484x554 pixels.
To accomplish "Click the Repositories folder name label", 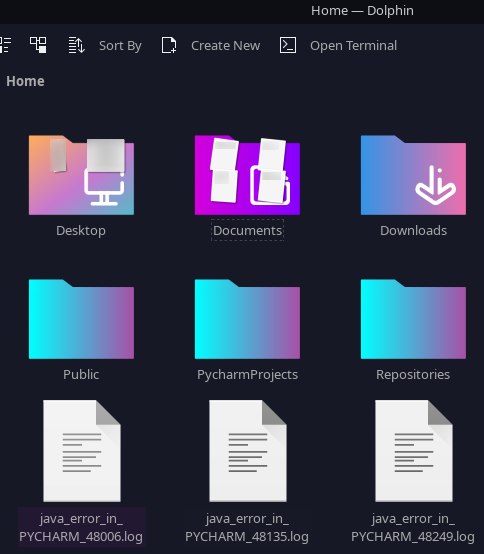I will 413,375.
